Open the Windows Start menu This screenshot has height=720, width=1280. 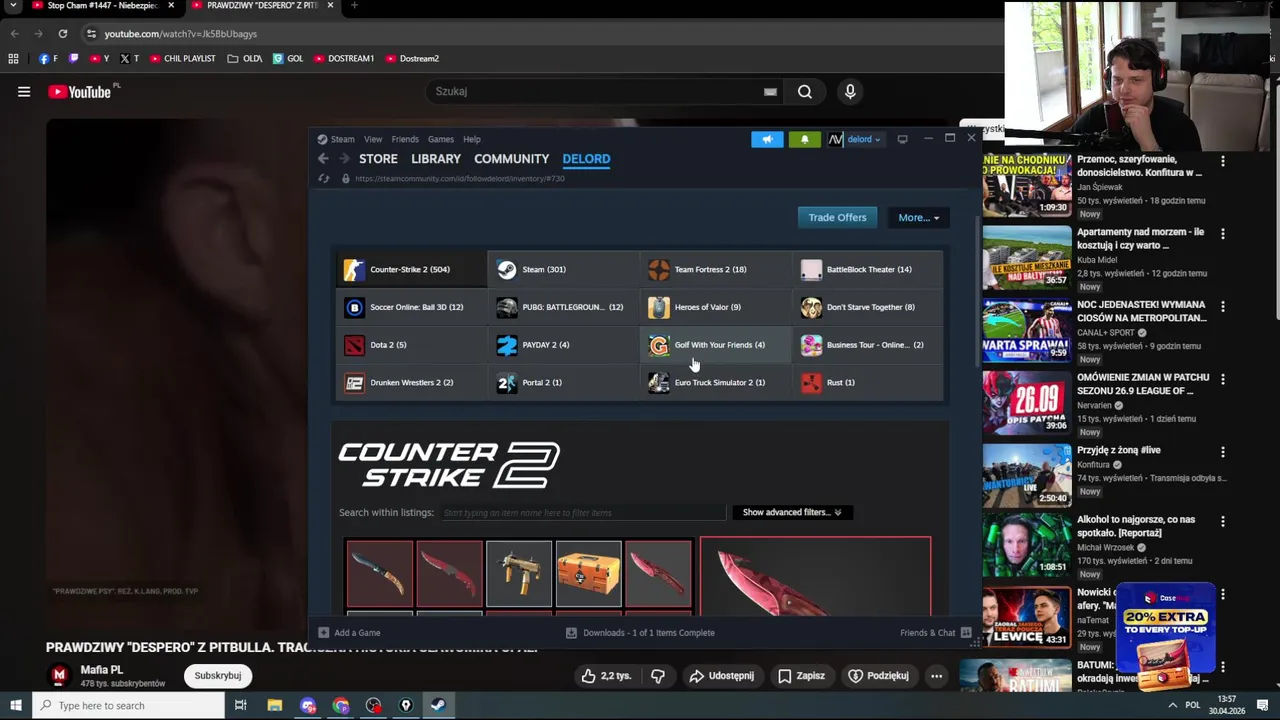click(14, 705)
